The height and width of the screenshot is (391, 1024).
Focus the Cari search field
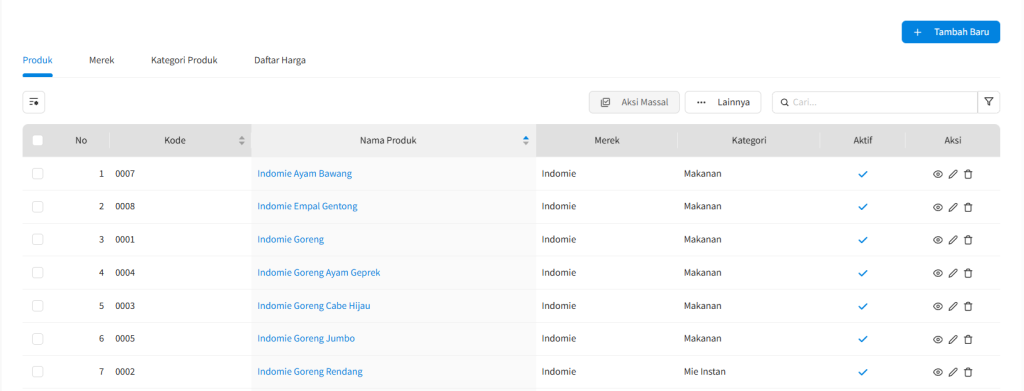pos(875,102)
